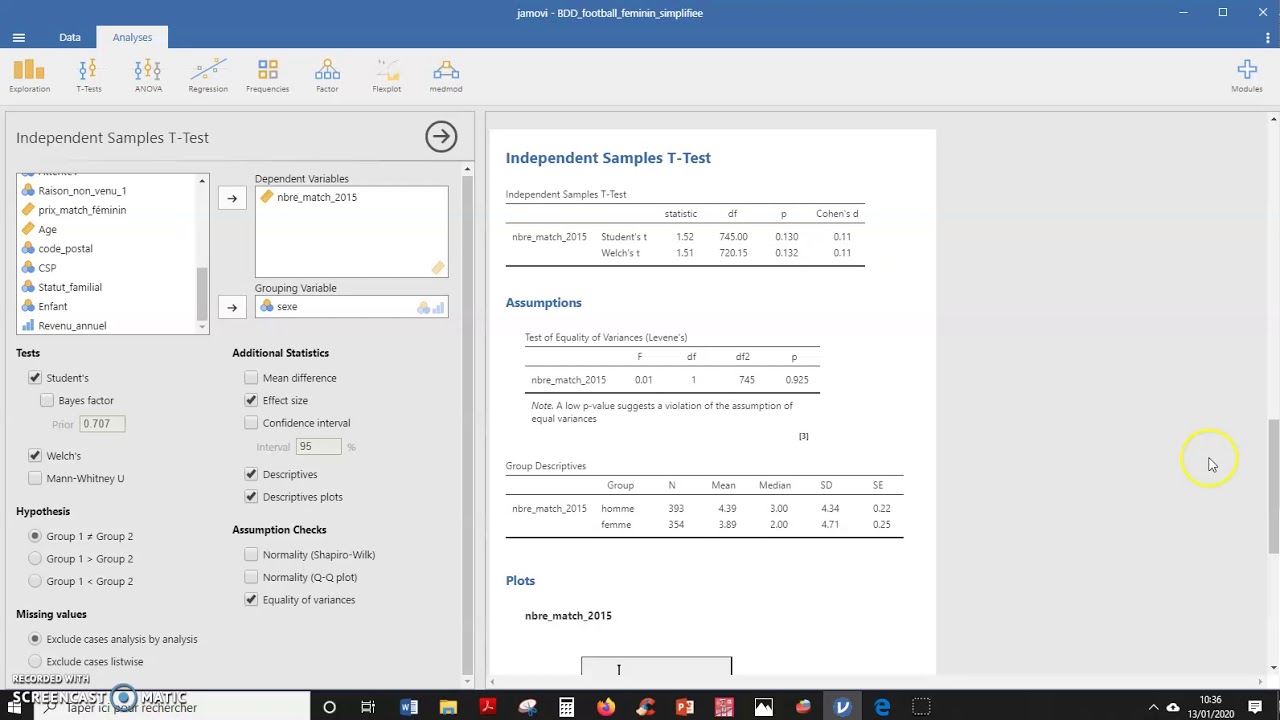Enable the Bayes factor checkbox
1280x720 pixels.
point(47,400)
